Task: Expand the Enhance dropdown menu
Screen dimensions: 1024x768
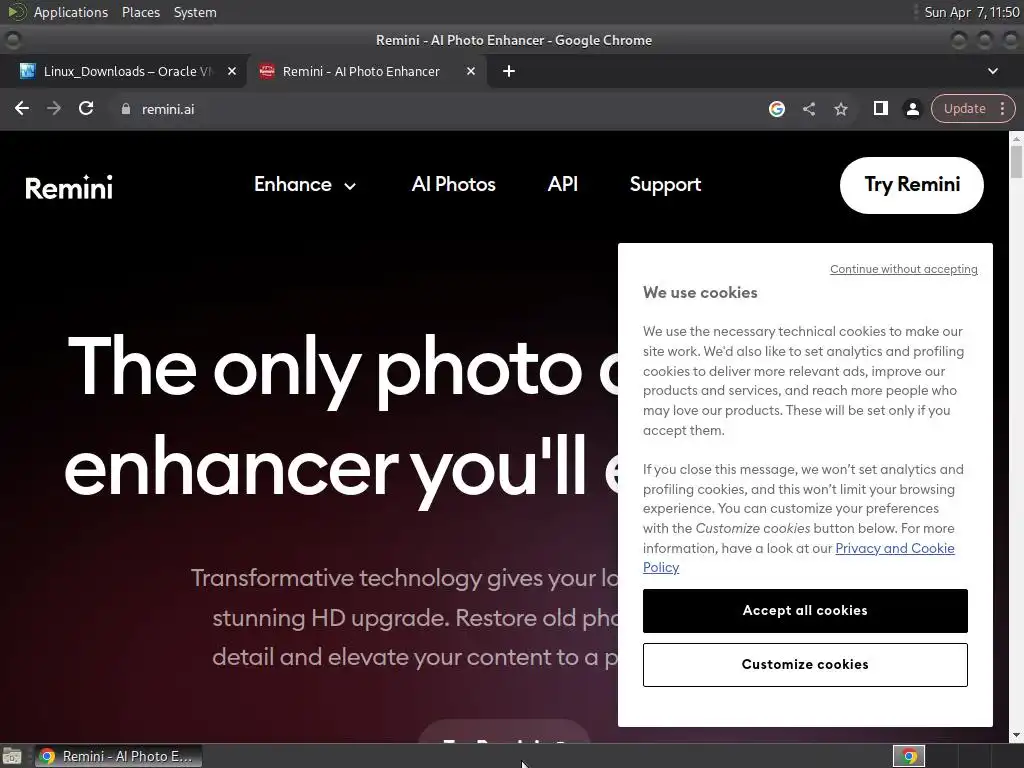Action: 304,185
